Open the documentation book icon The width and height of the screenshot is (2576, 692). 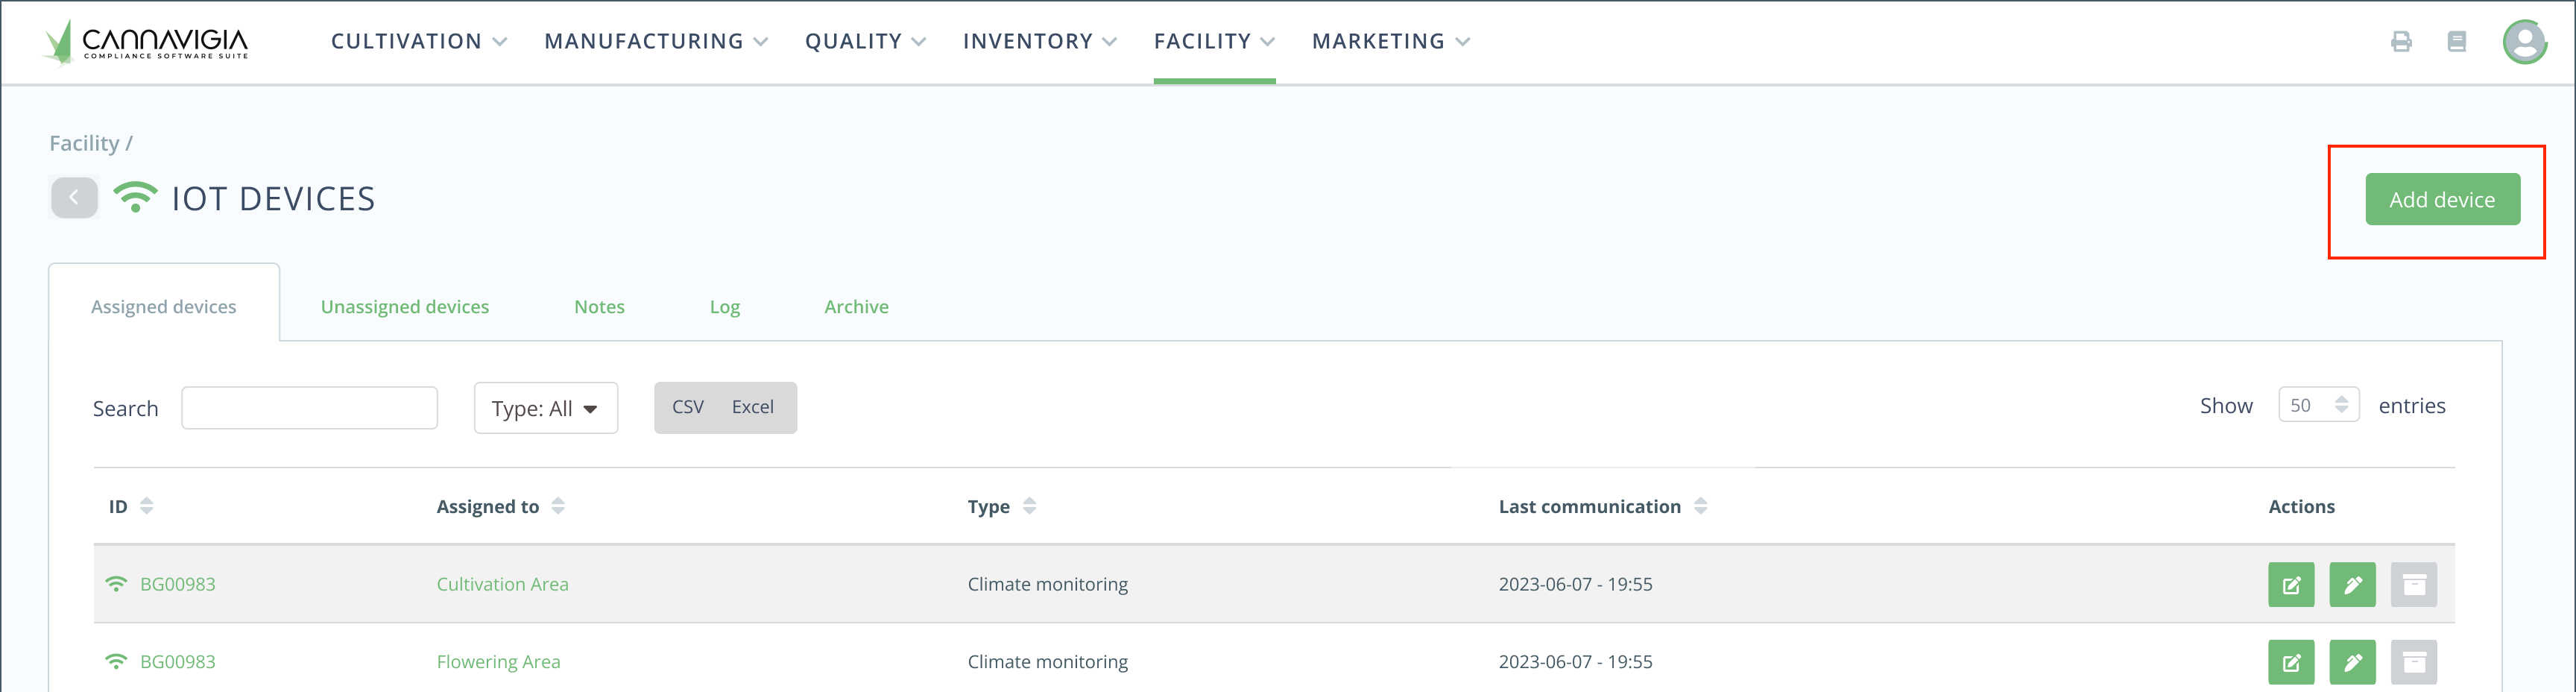coord(2456,42)
